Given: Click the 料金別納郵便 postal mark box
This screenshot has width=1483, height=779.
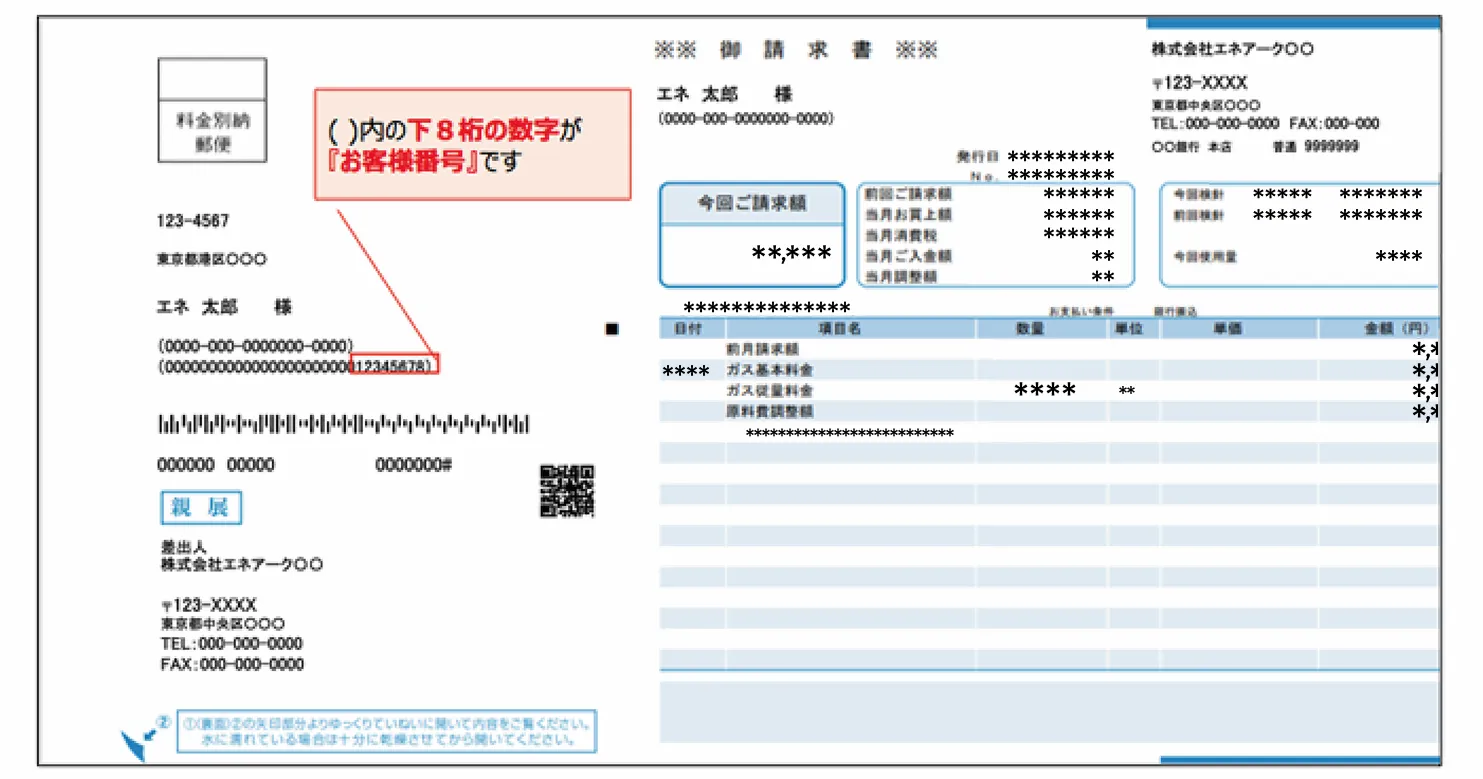Looking at the screenshot, I should 210,110.
